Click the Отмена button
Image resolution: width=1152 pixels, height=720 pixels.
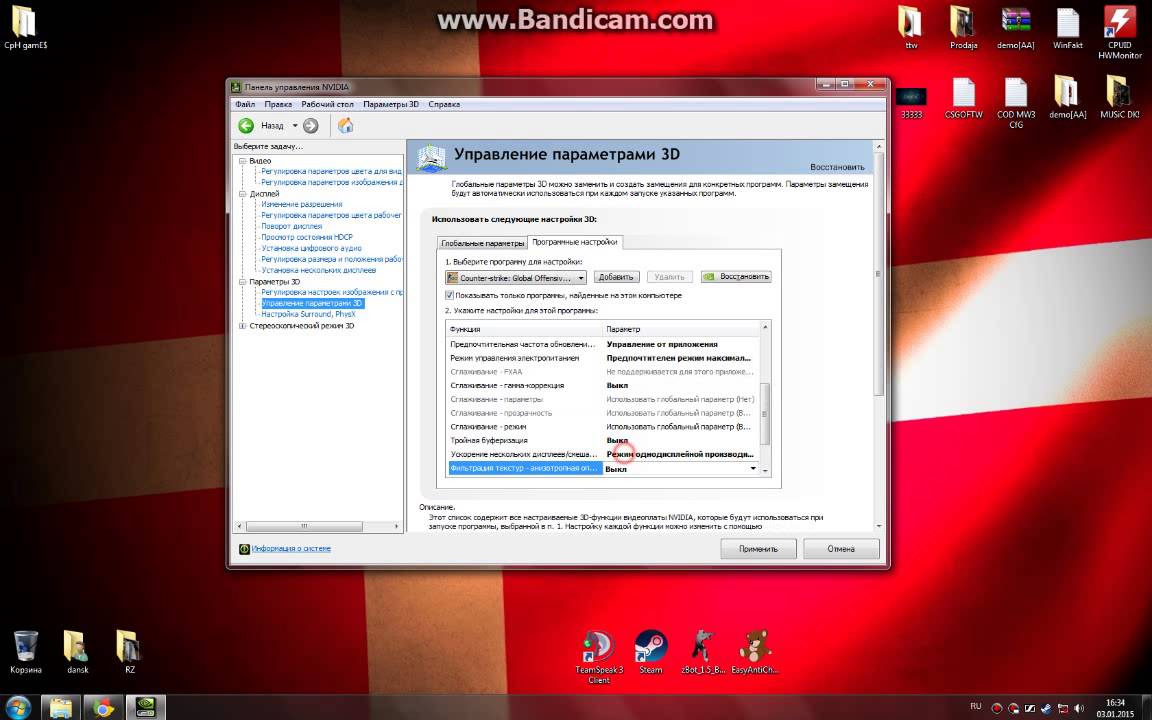840,549
